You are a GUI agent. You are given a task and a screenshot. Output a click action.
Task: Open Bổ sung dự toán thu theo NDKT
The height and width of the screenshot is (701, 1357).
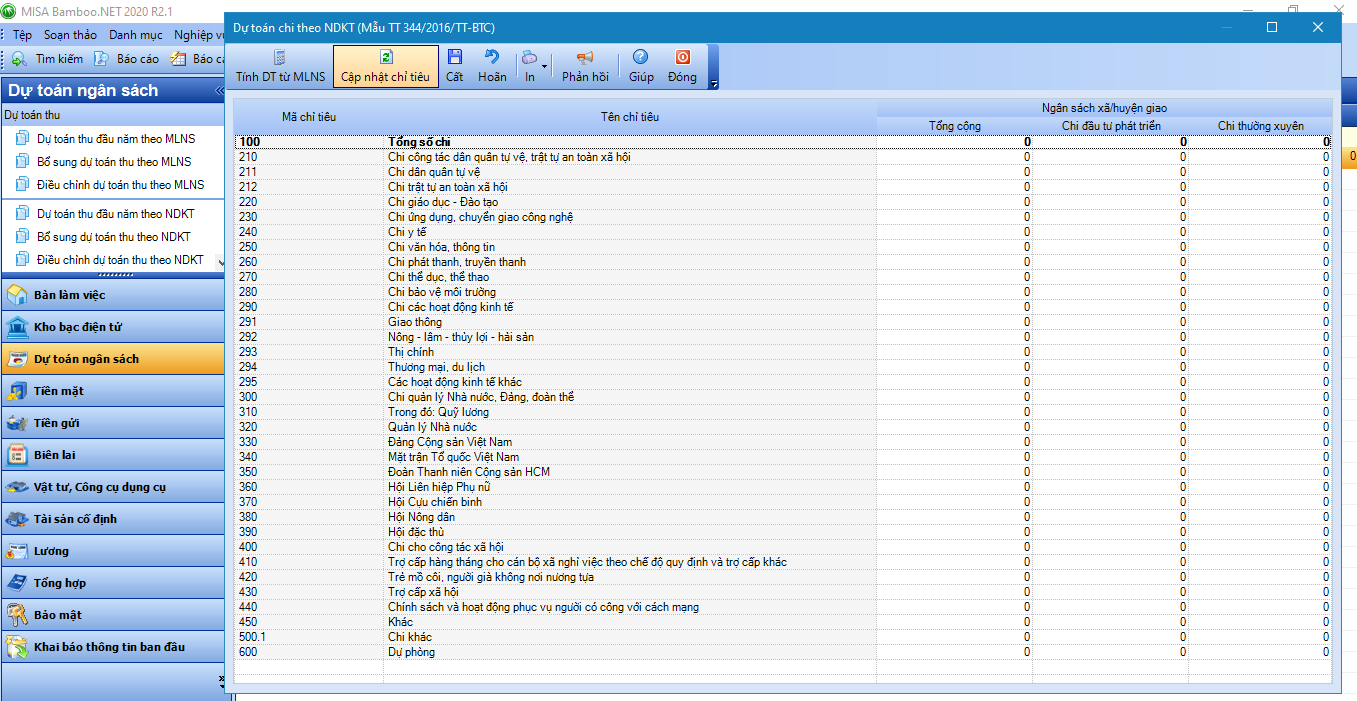coord(113,237)
